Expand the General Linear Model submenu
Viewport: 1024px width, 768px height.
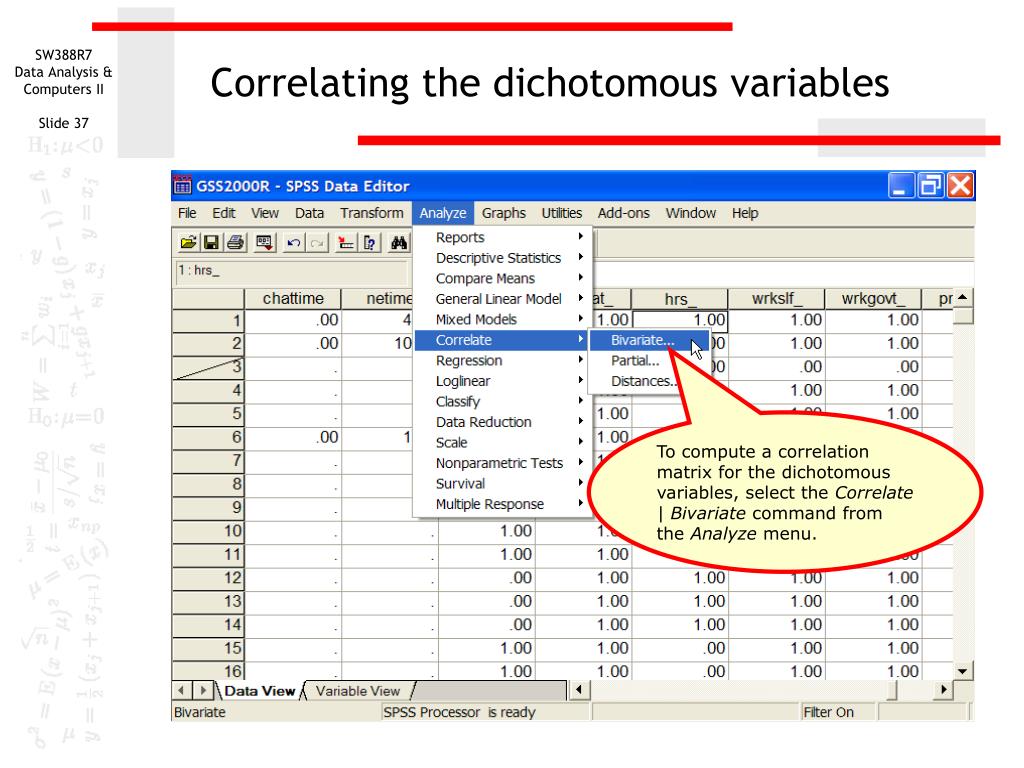(x=503, y=298)
